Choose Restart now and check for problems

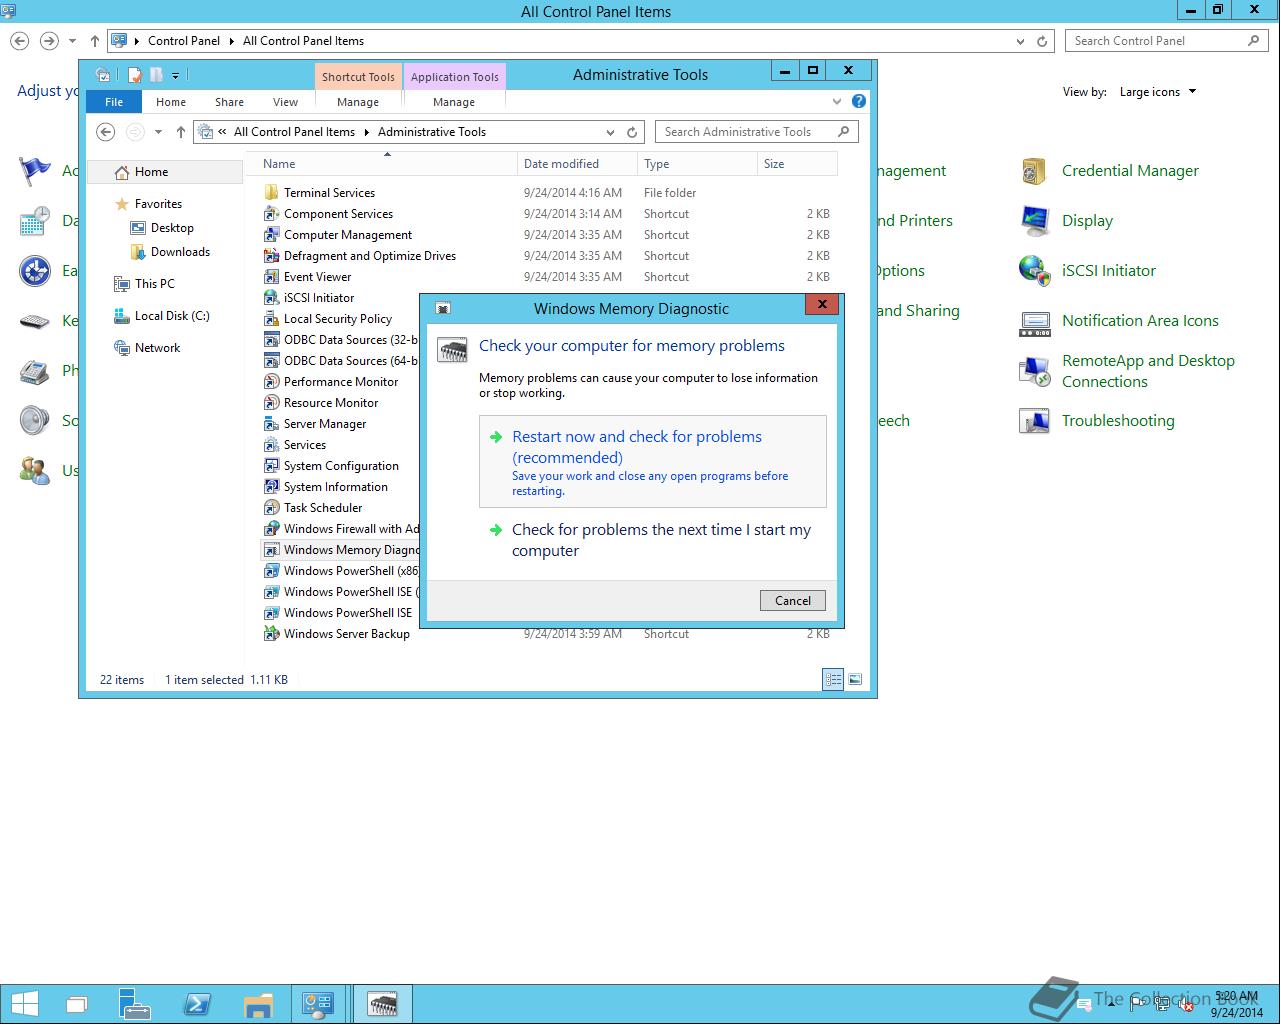(653, 462)
